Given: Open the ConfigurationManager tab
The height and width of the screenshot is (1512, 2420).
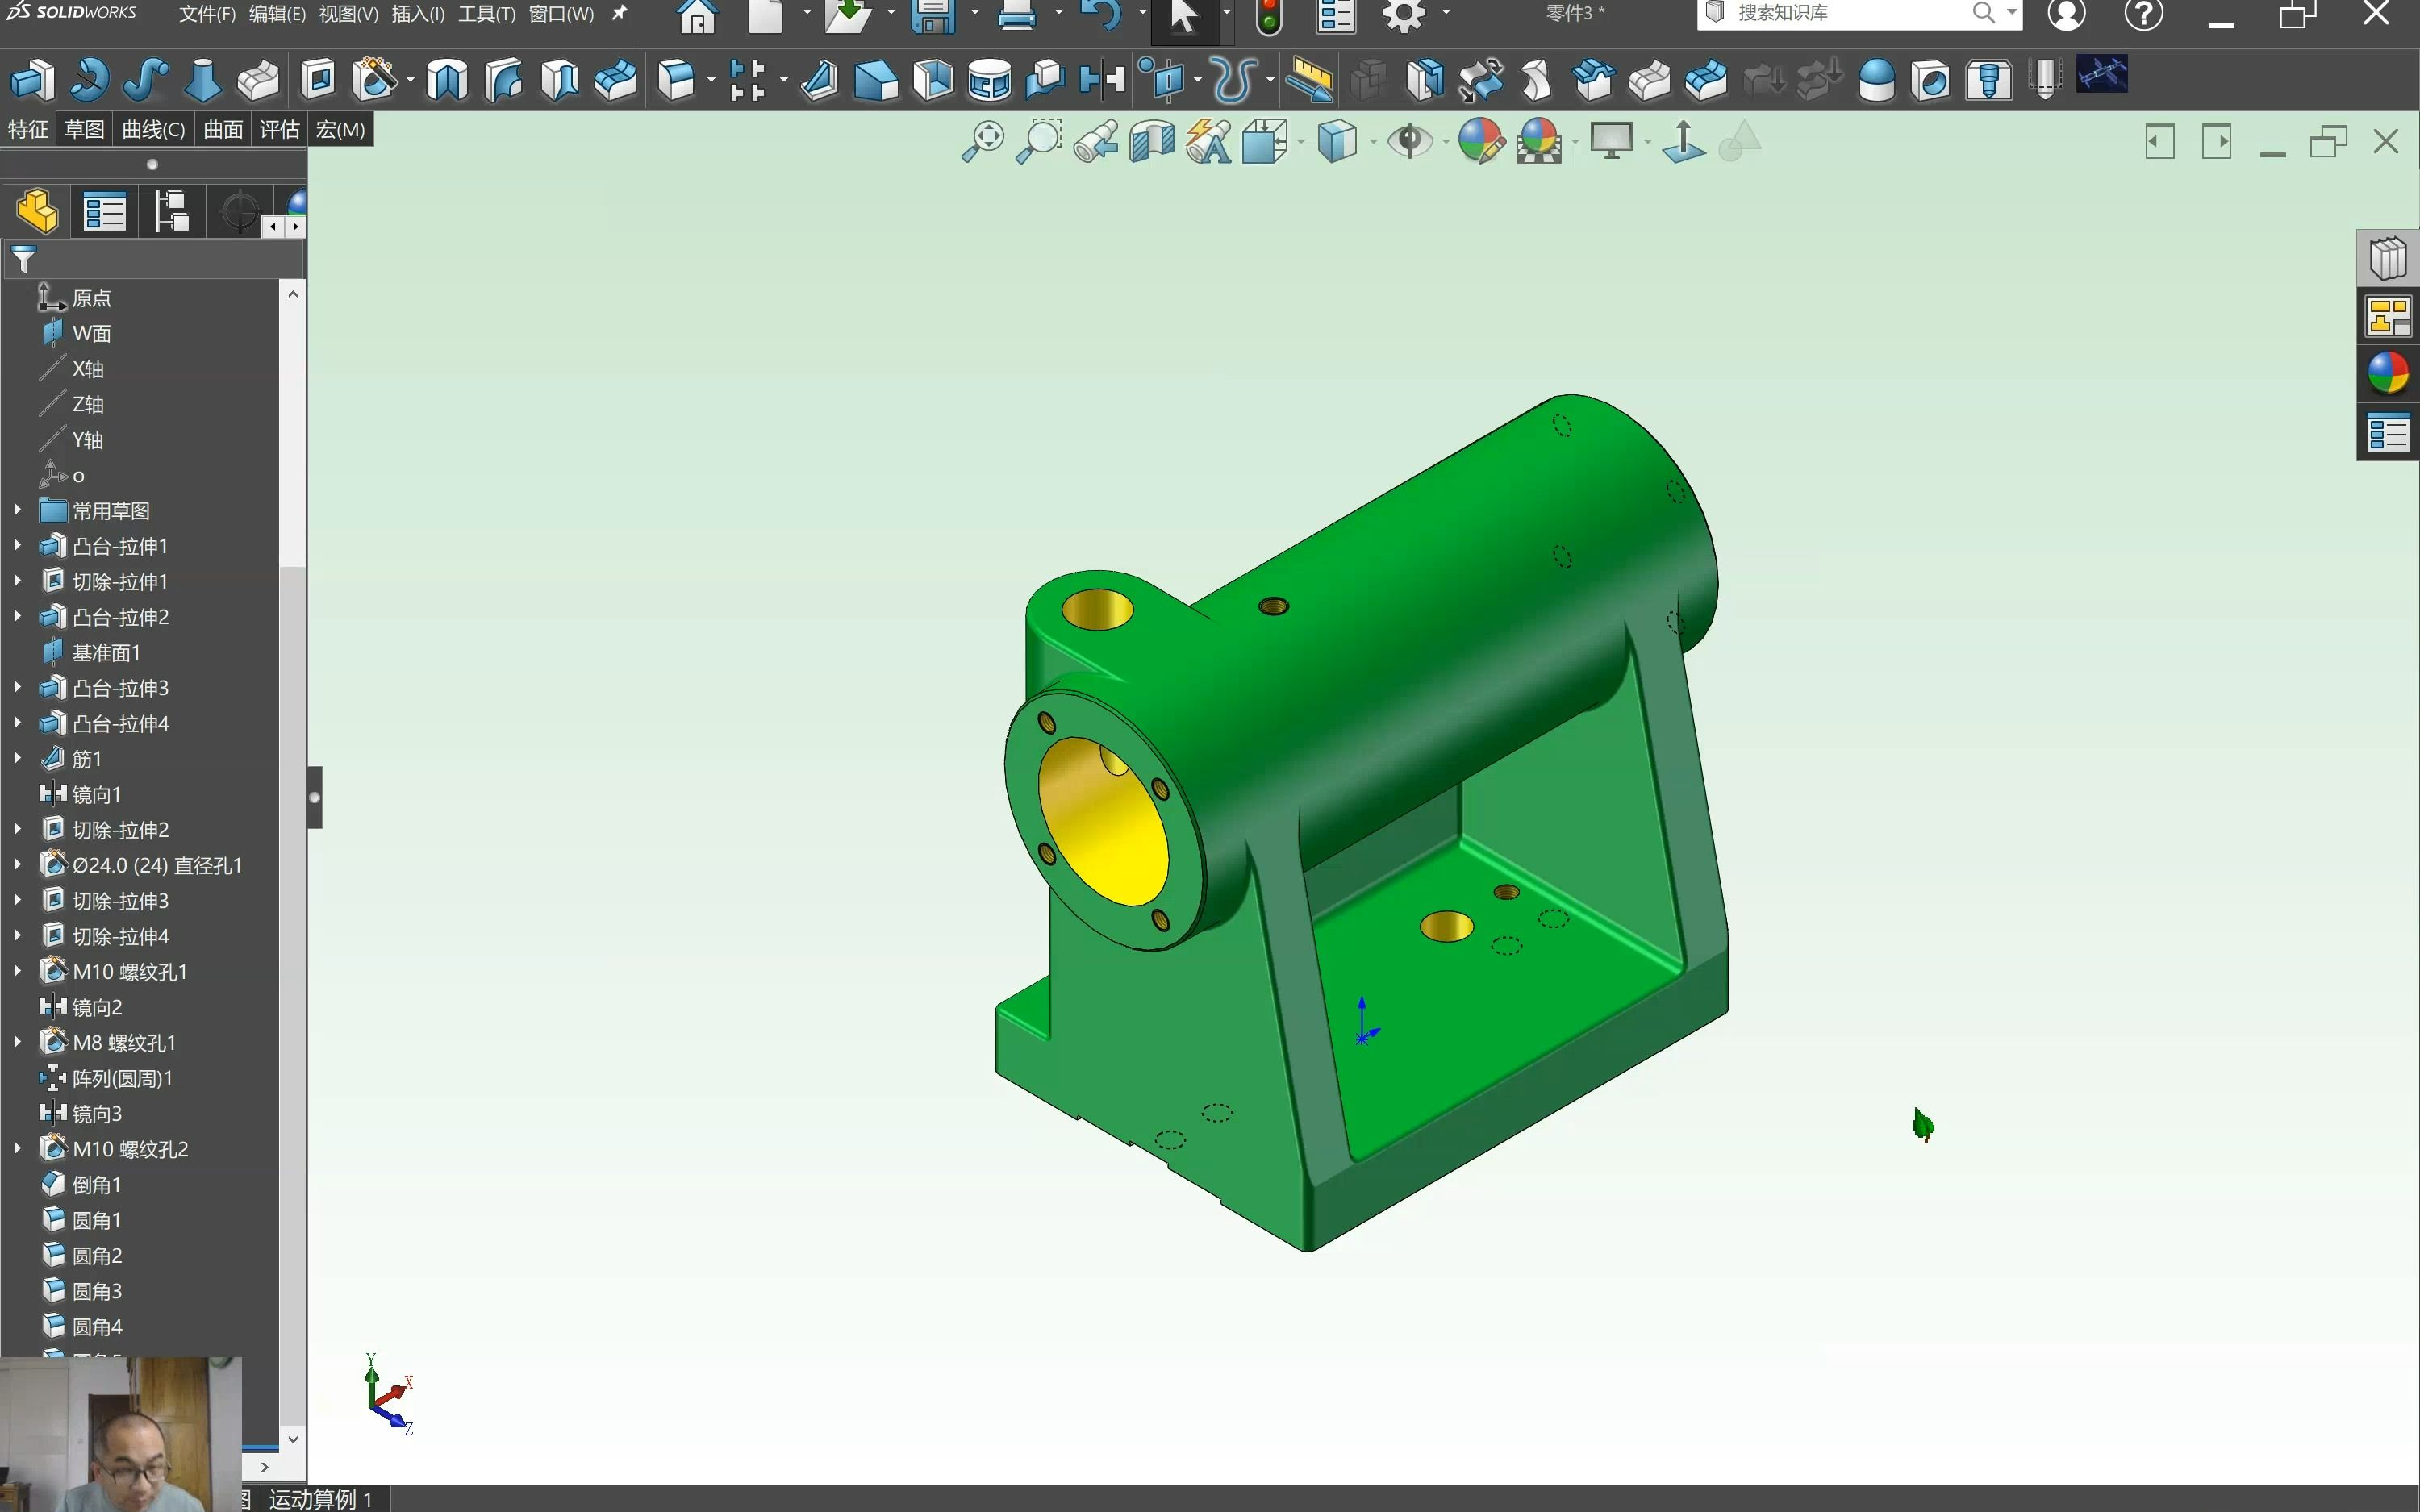Looking at the screenshot, I should 171,212.
